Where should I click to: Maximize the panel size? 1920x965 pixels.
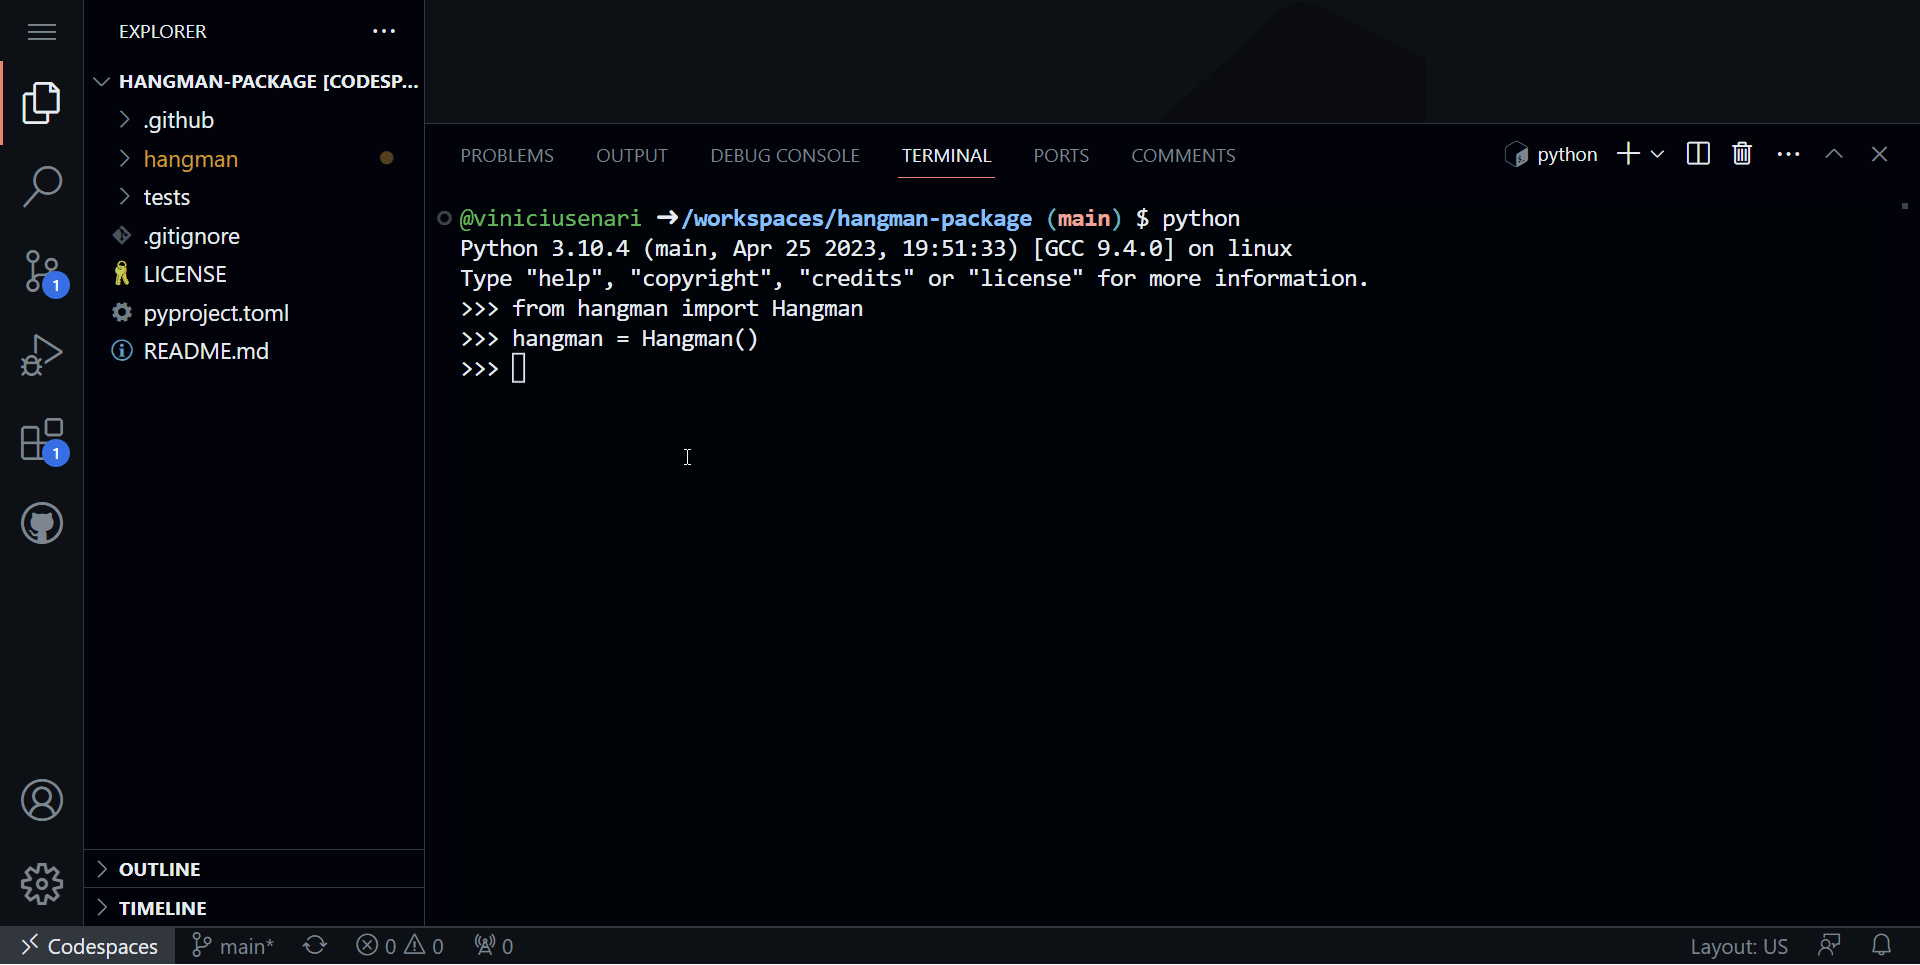tap(1834, 154)
